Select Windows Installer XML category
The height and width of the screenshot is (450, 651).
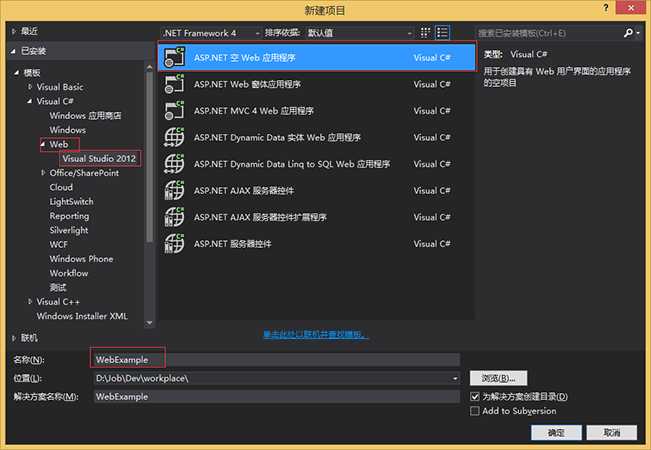tap(82, 316)
